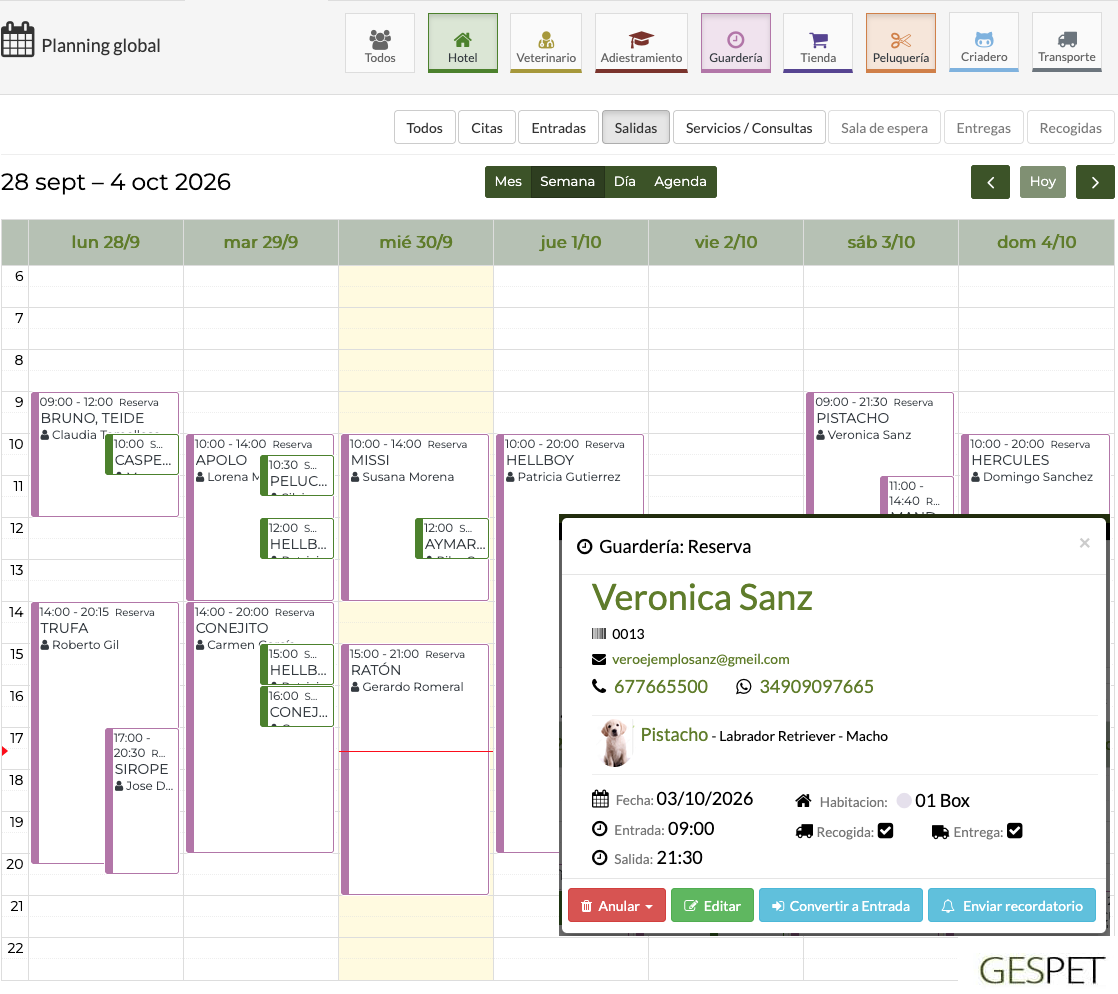Viewport: 1118px width, 994px height.
Task: Click the envelope email icon
Action: coord(599,660)
